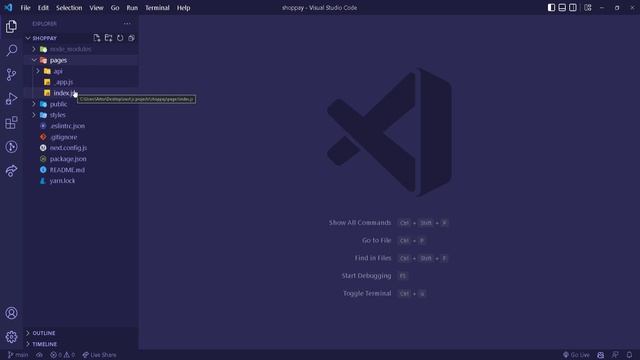Open the View menu
Viewport: 640px width, 360px height.
click(x=96, y=8)
